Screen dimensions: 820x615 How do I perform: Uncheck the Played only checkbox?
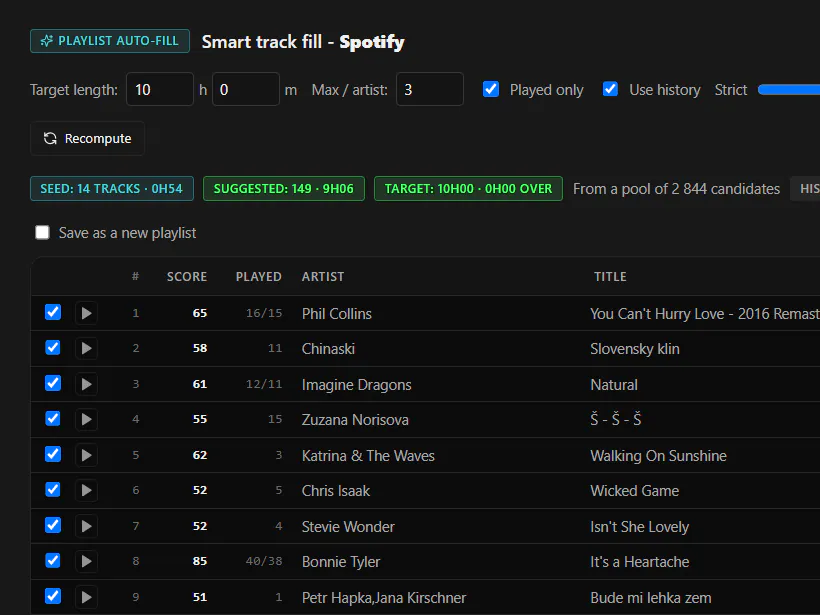tap(491, 89)
